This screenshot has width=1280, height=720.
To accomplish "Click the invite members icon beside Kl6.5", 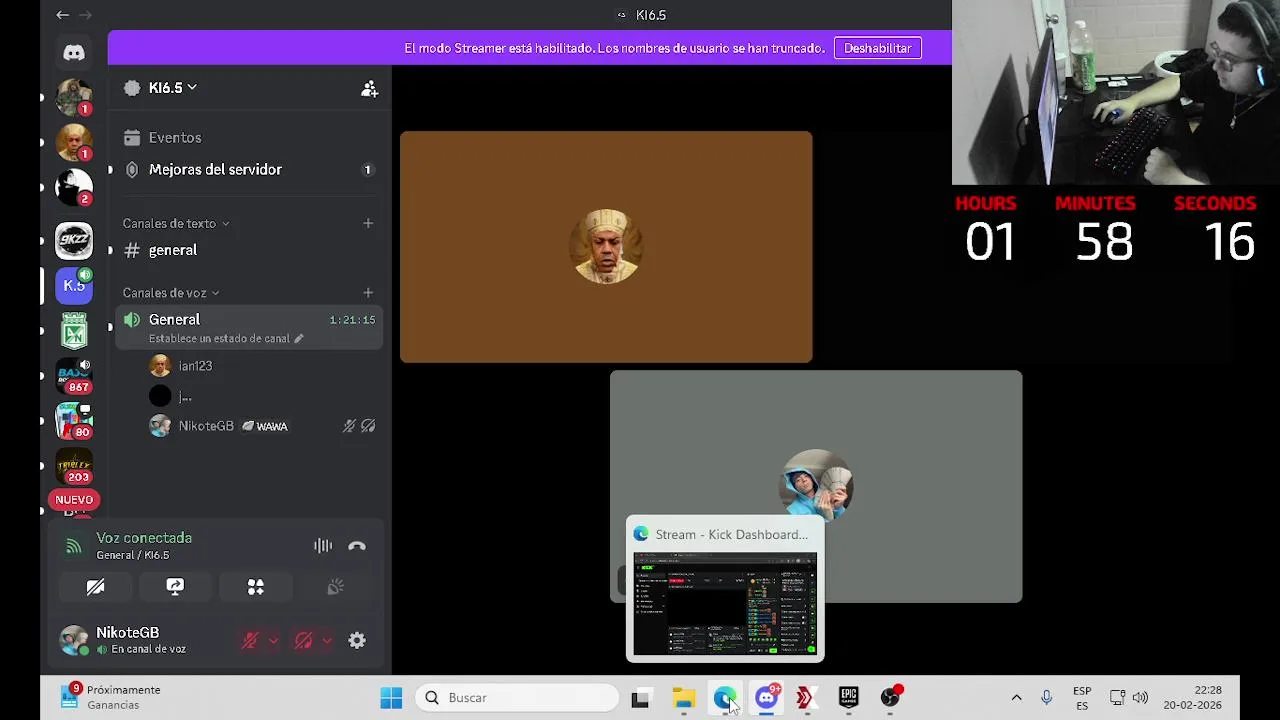I will point(369,88).
